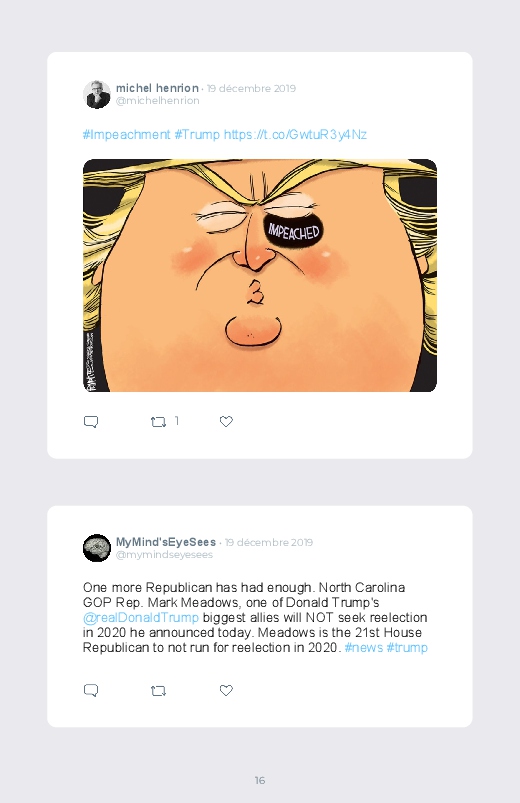Open the lowercase #trump hashtag
Image resolution: width=520 pixels, height=803 pixels.
click(x=407, y=647)
